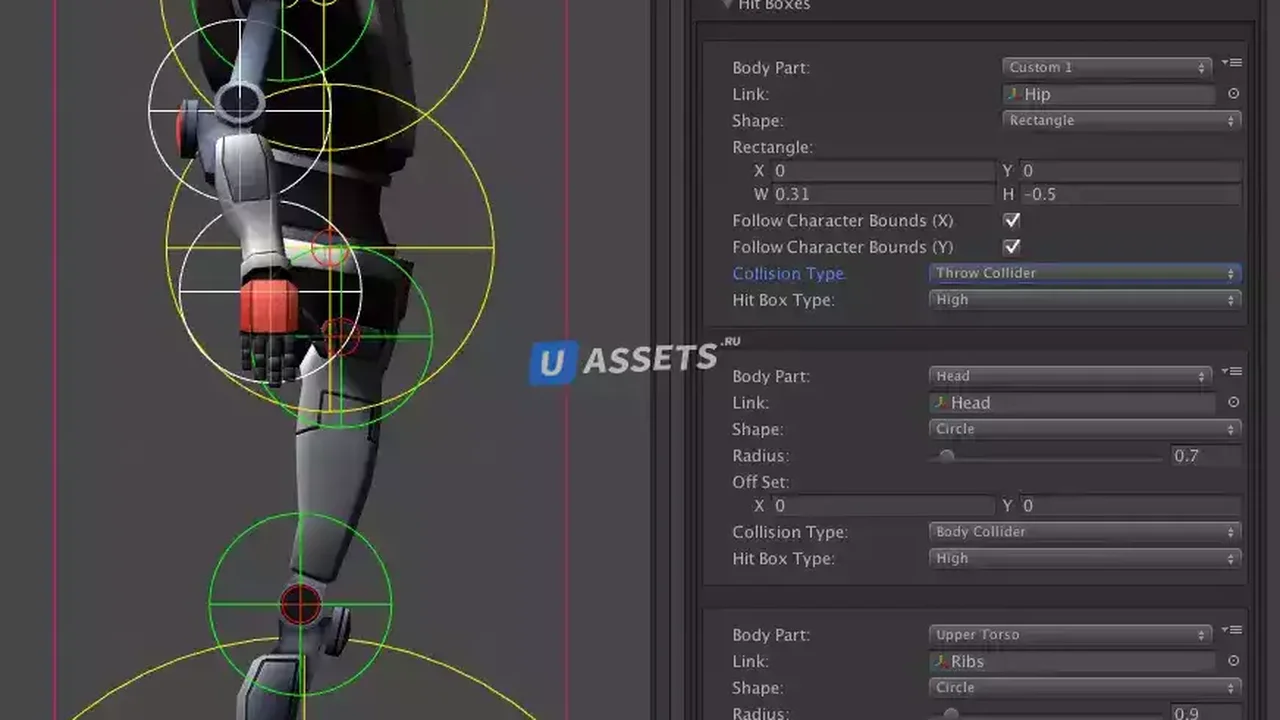Open the Body Part dropdown showing Custom 1
The height and width of the screenshot is (720, 1280).
(1106, 67)
